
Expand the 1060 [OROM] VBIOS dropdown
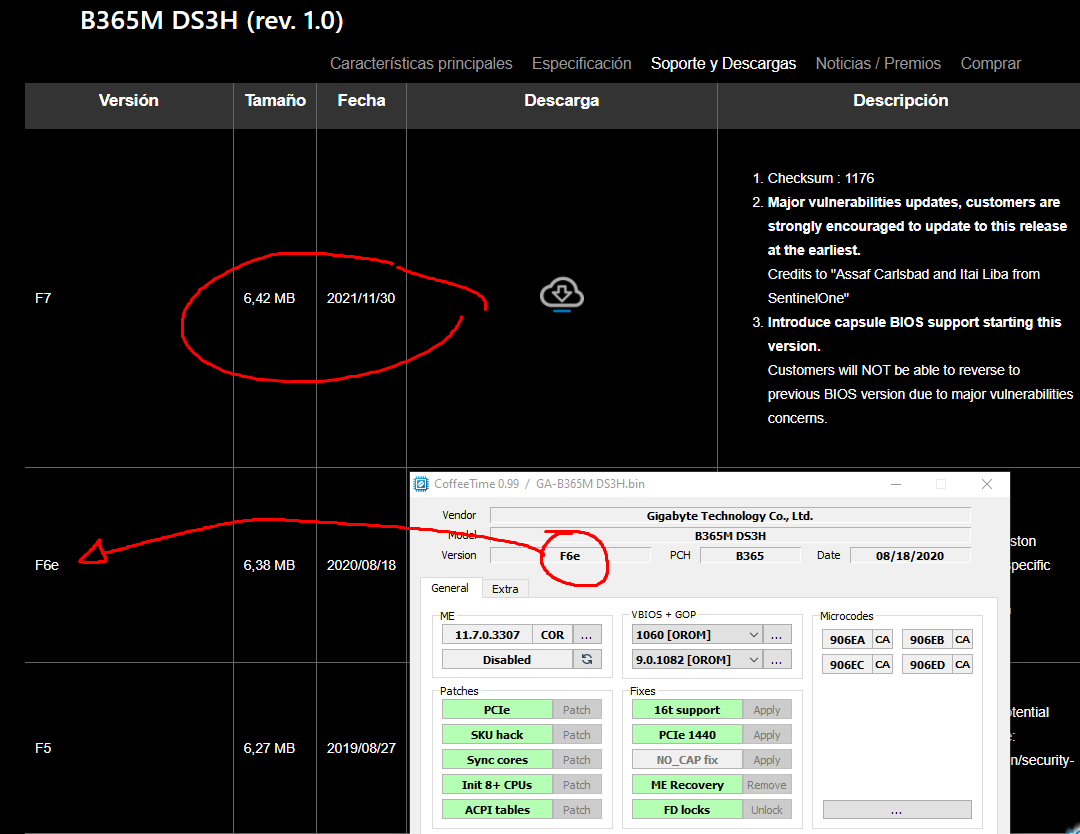pyautogui.click(x=753, y=635)
